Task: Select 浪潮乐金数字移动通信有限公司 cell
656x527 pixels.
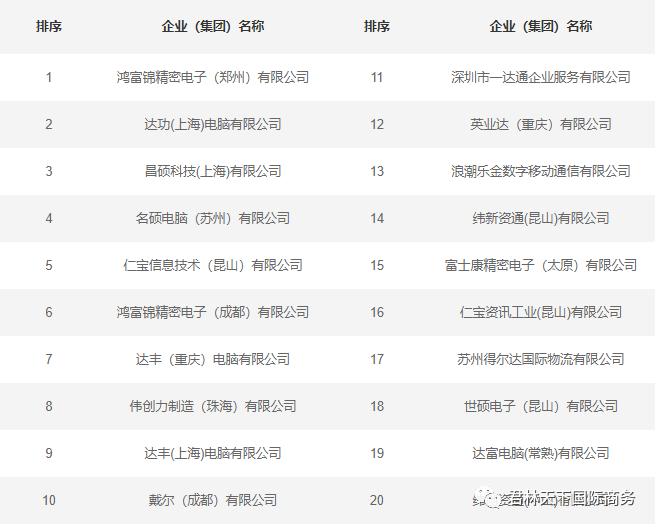Action: [541, 171]
